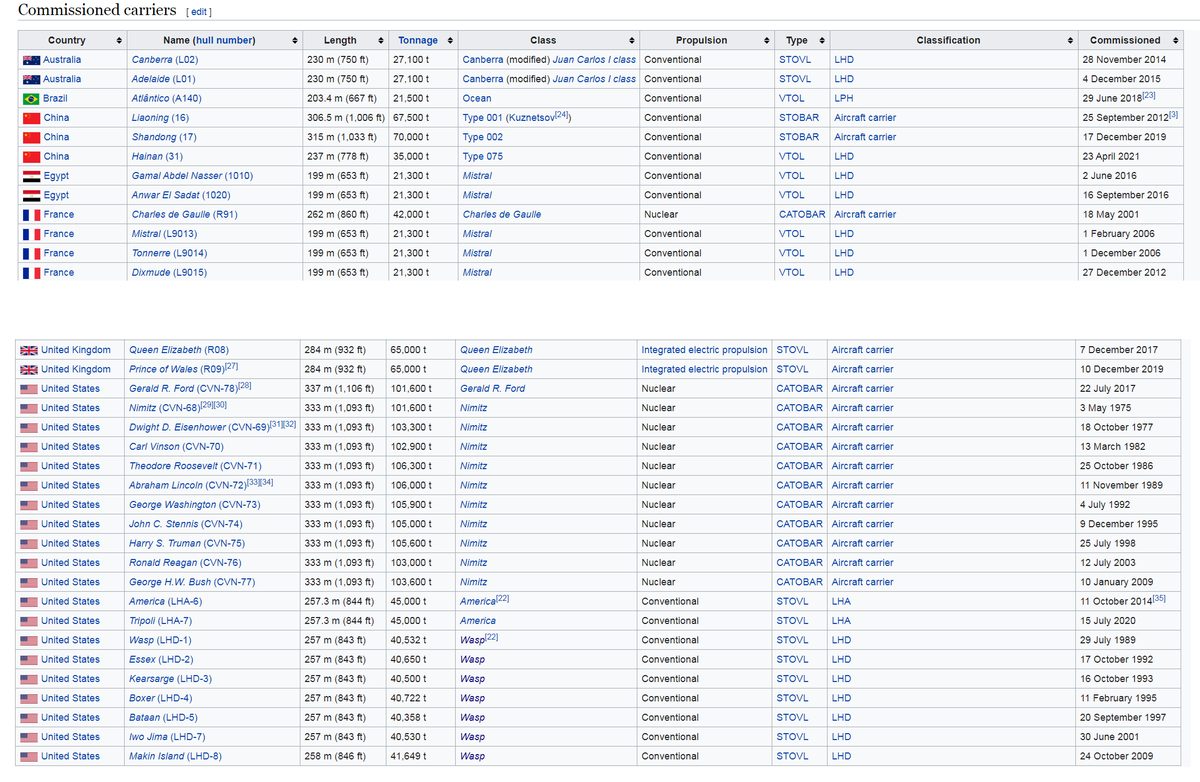Viewport: 1200px width, 782px height.
Task: Select the 203.4 m (667 ft) length cell
Action: 345,99
